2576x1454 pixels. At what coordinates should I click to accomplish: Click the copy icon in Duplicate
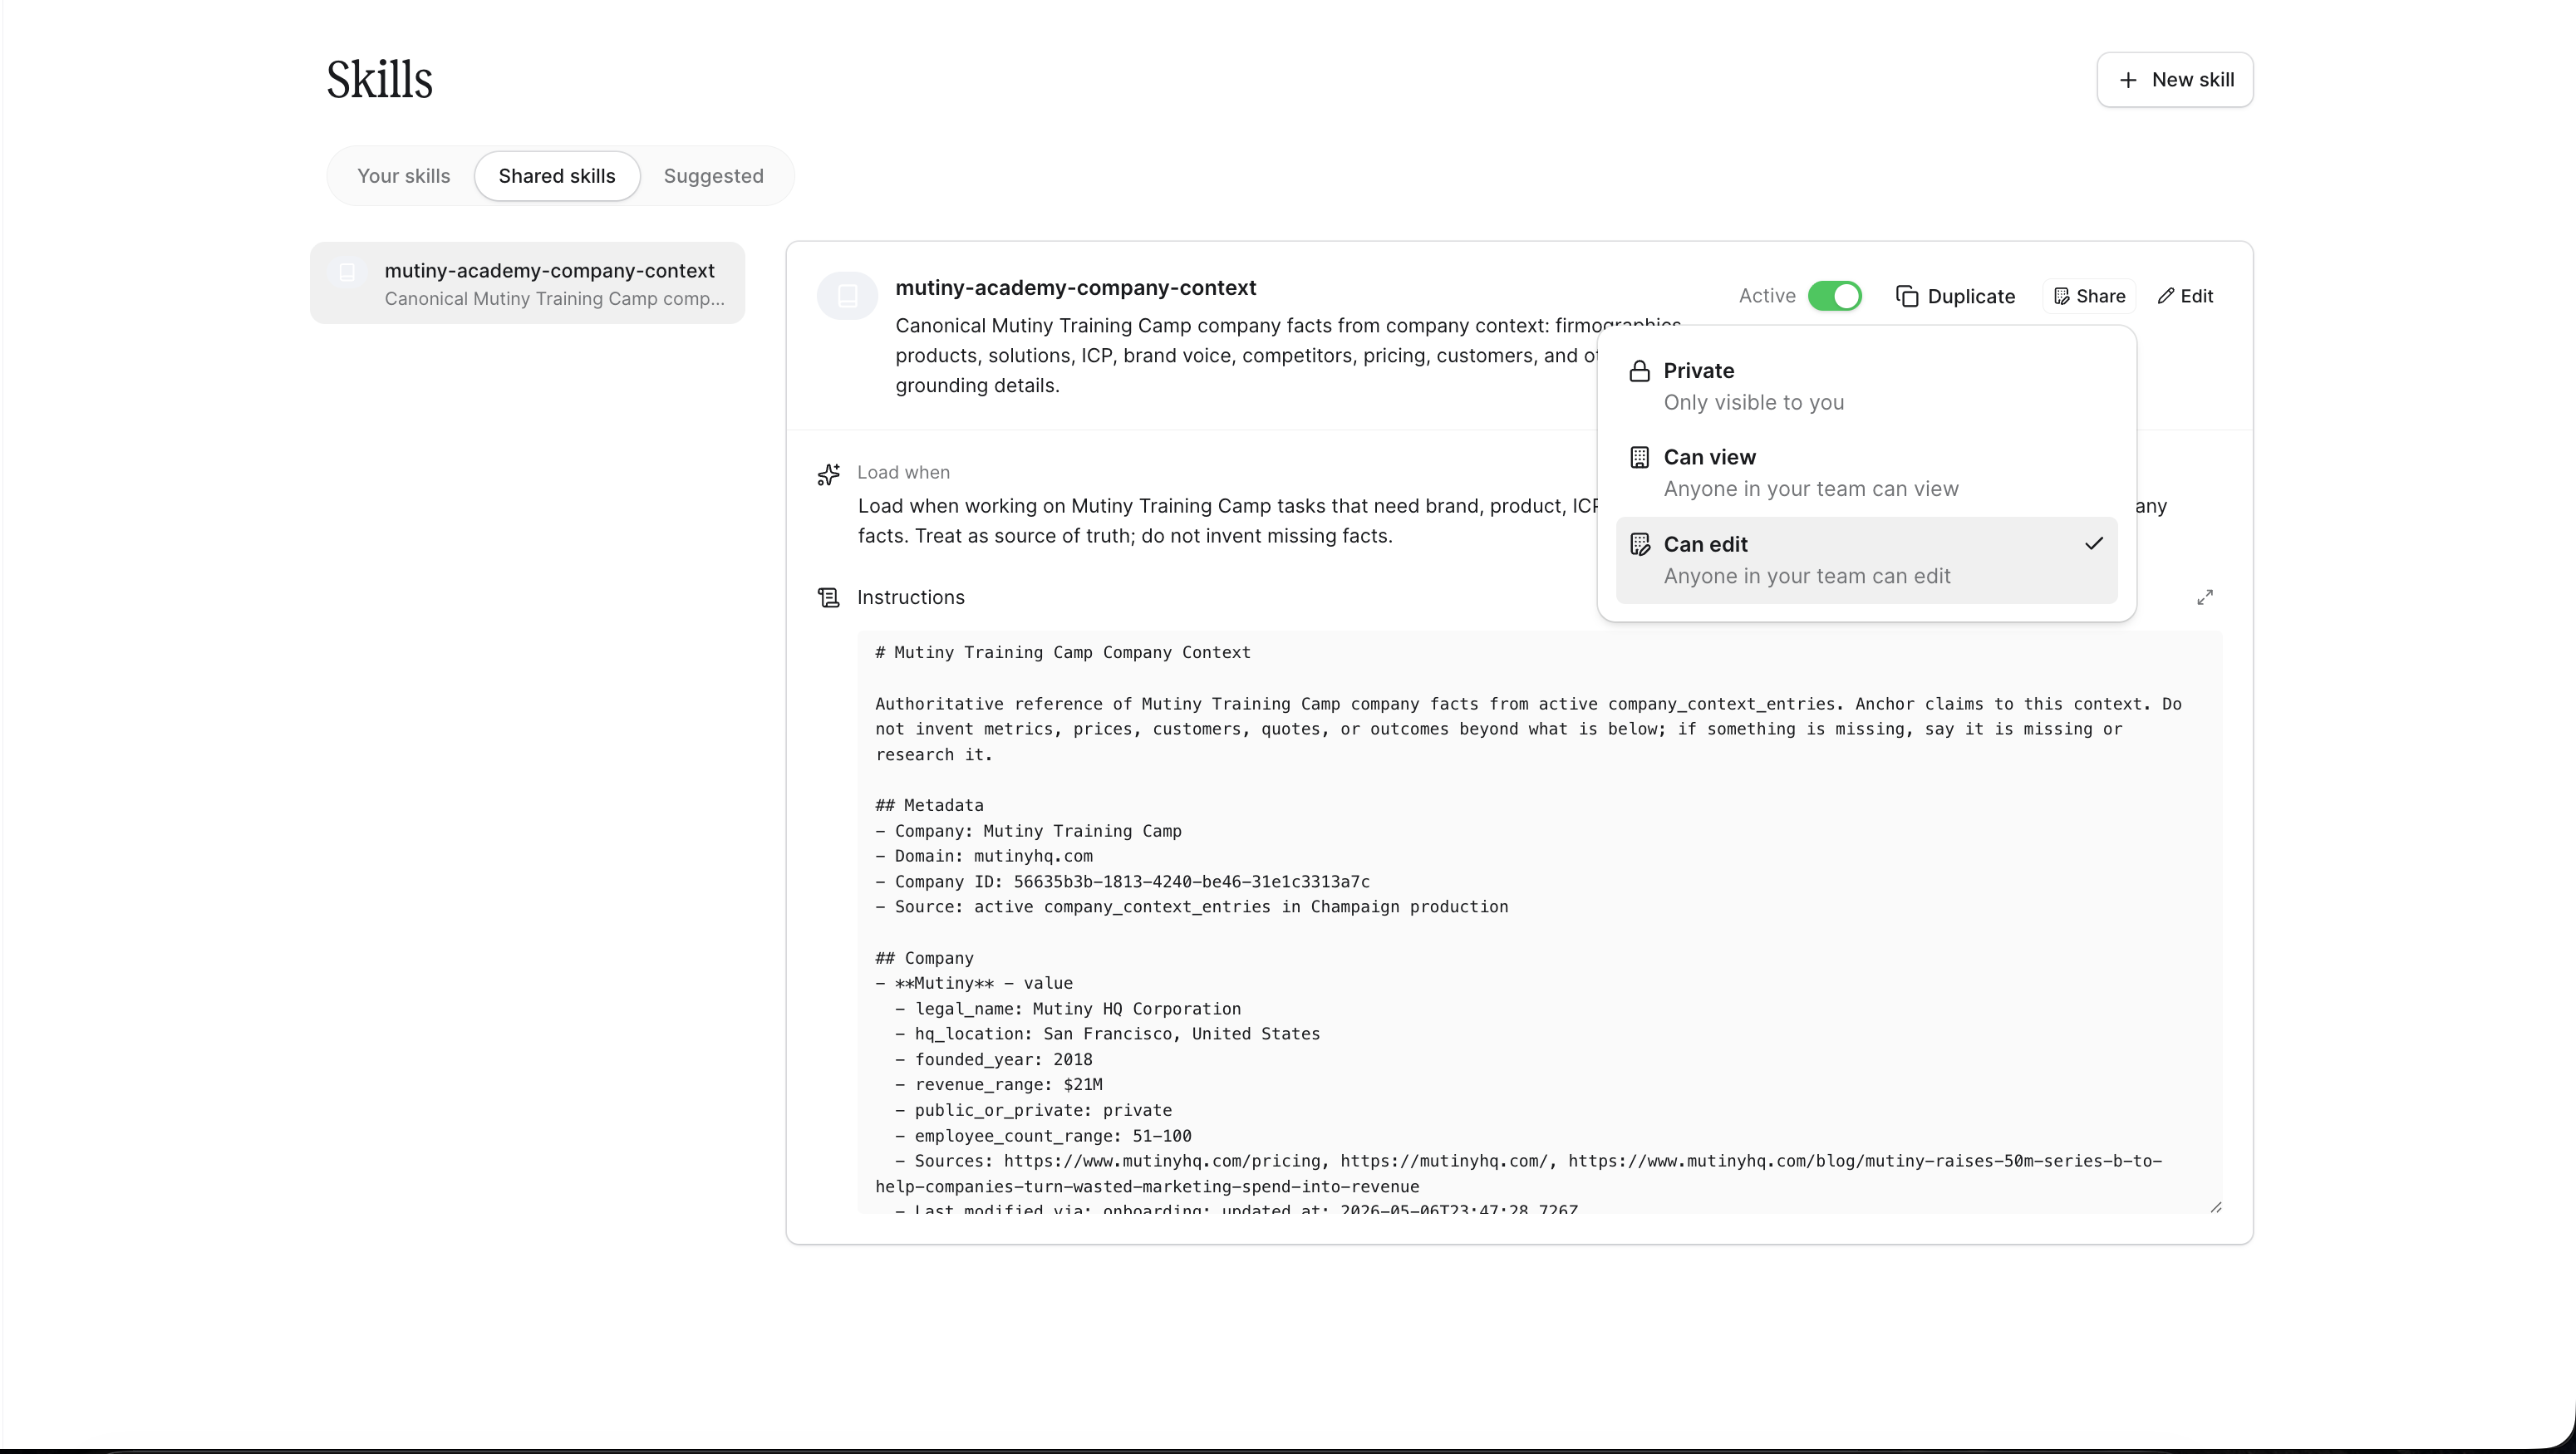pos(1907,296)
